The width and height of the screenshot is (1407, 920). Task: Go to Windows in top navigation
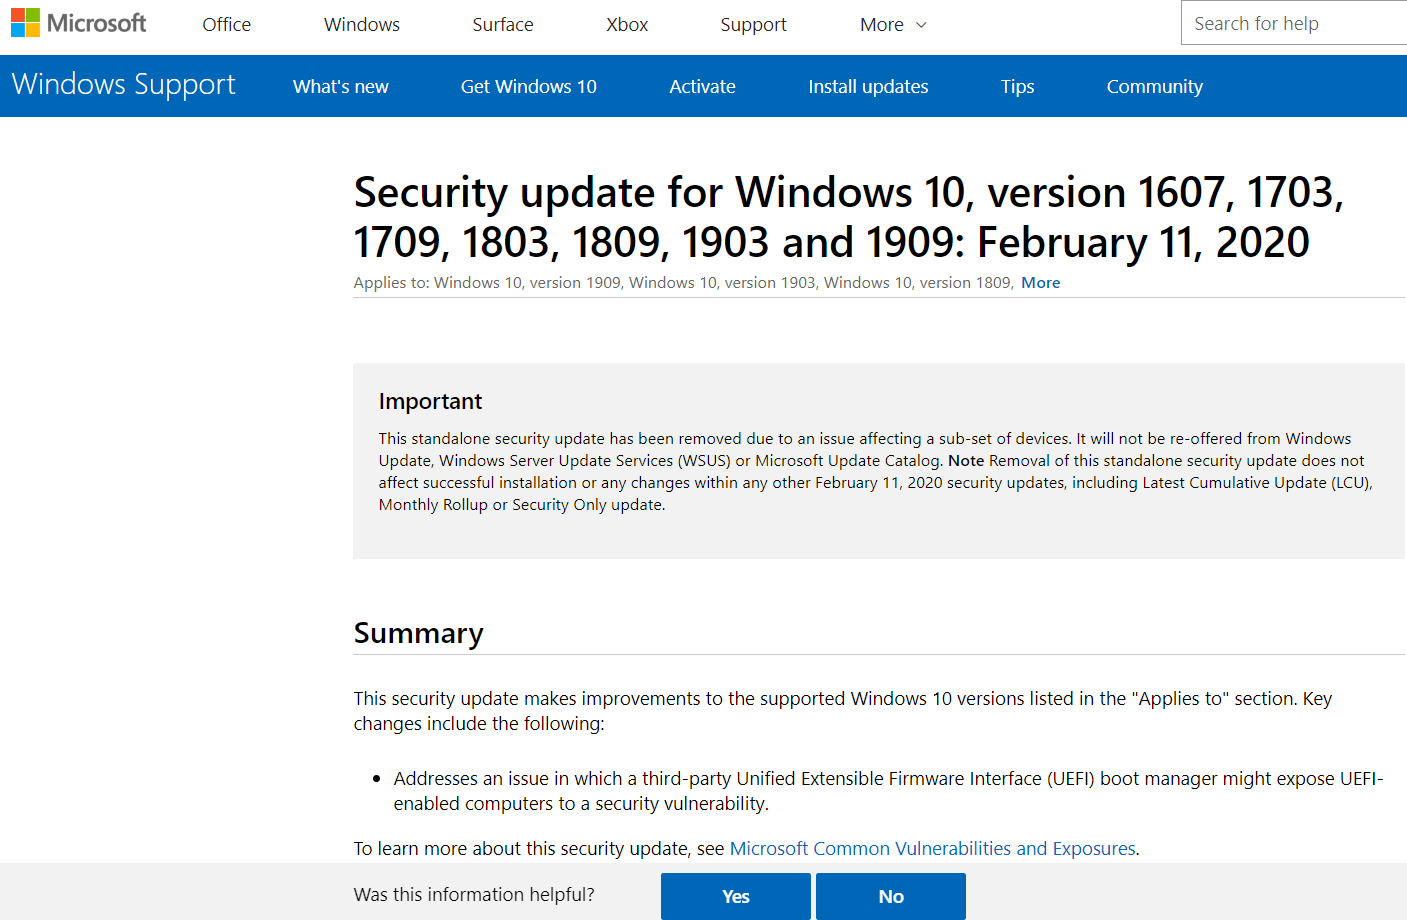pos(362,25)
